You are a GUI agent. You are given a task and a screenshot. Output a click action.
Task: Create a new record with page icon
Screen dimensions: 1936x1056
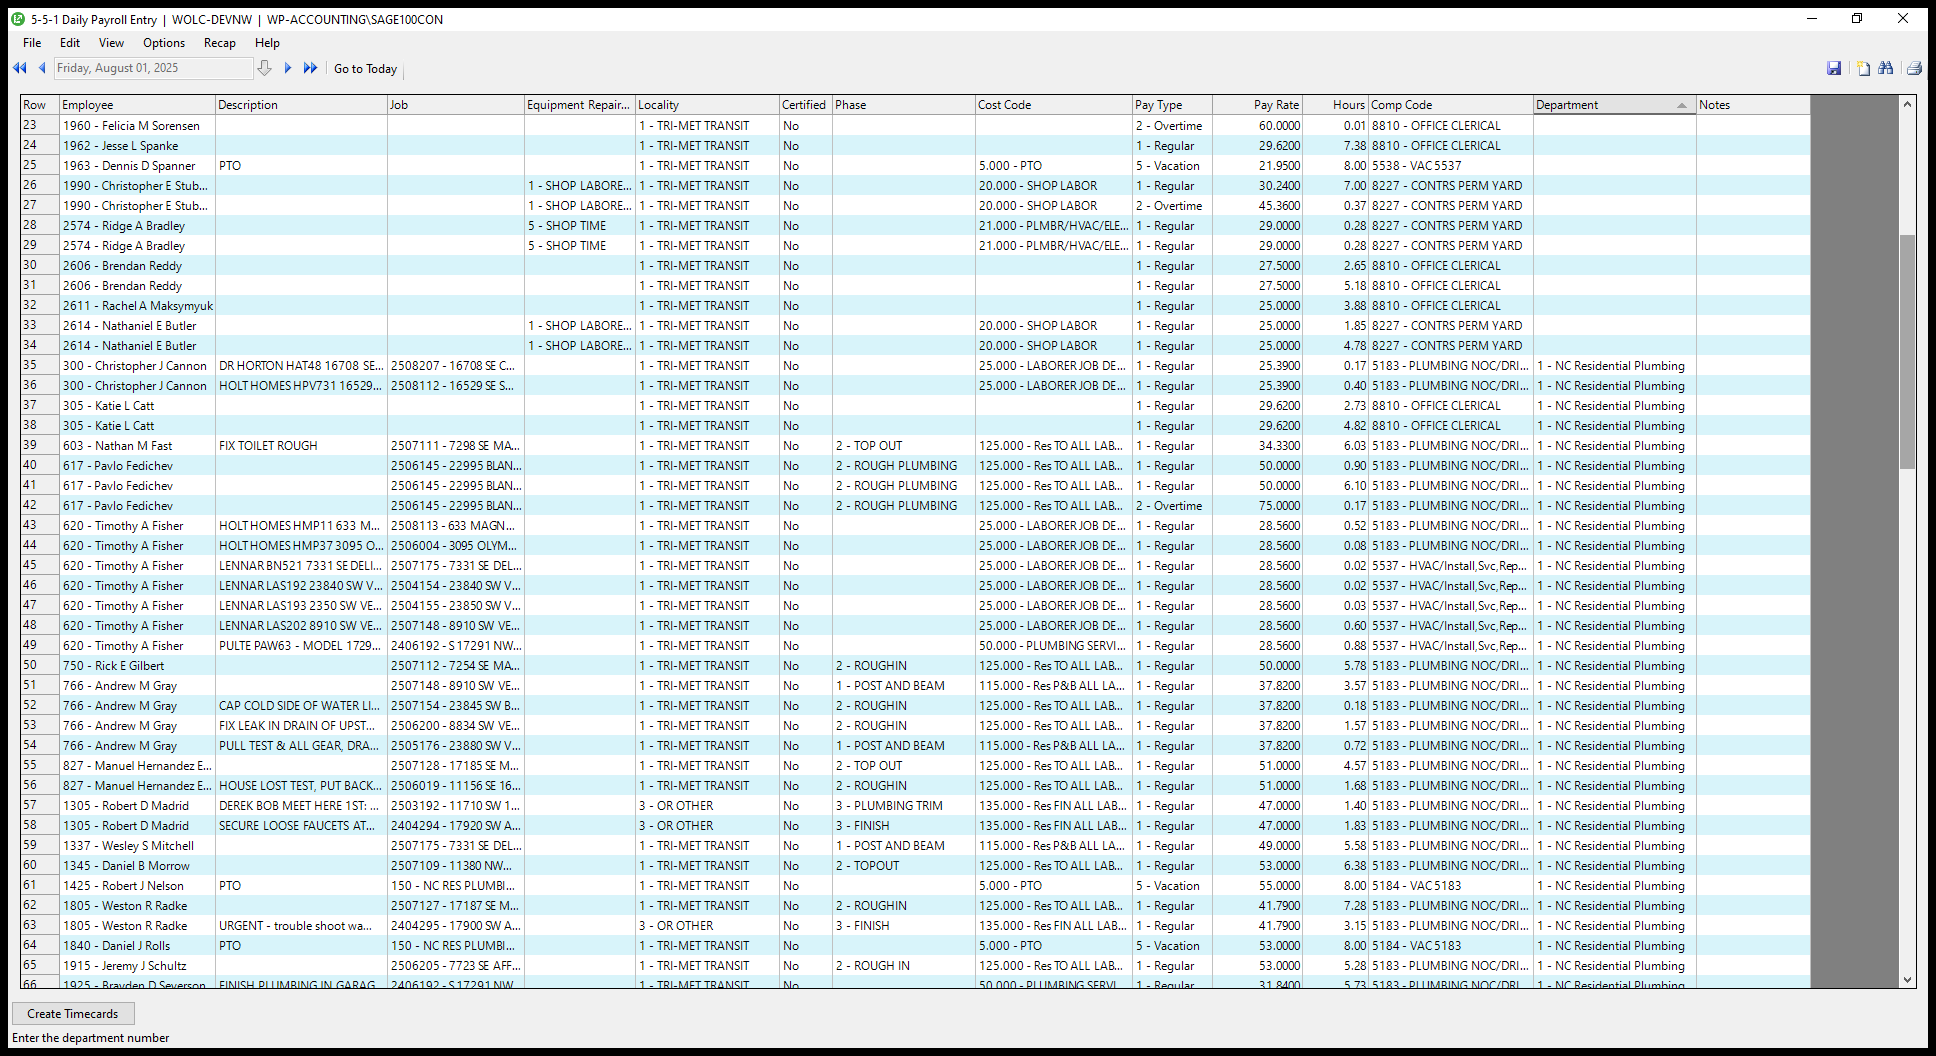[1863, 68]
